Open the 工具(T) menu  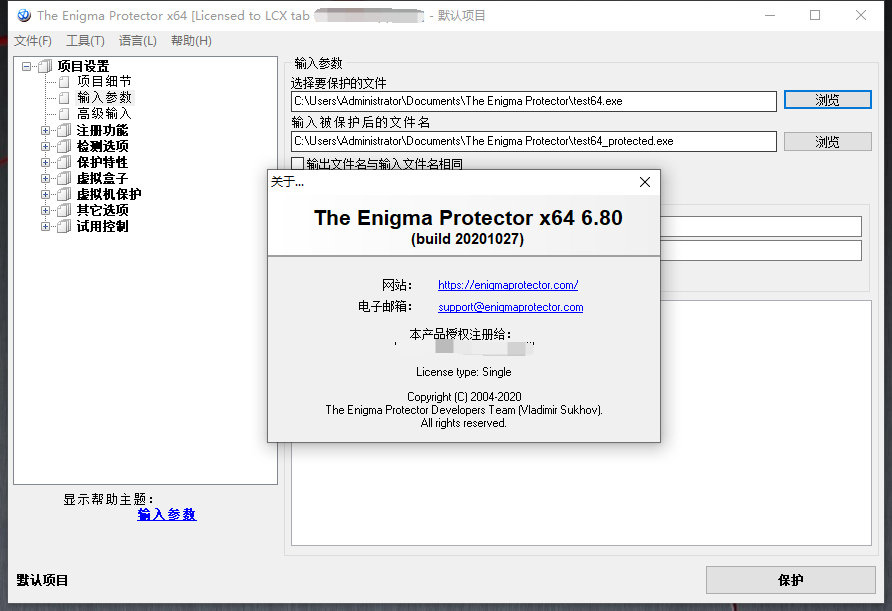(85, 41)
